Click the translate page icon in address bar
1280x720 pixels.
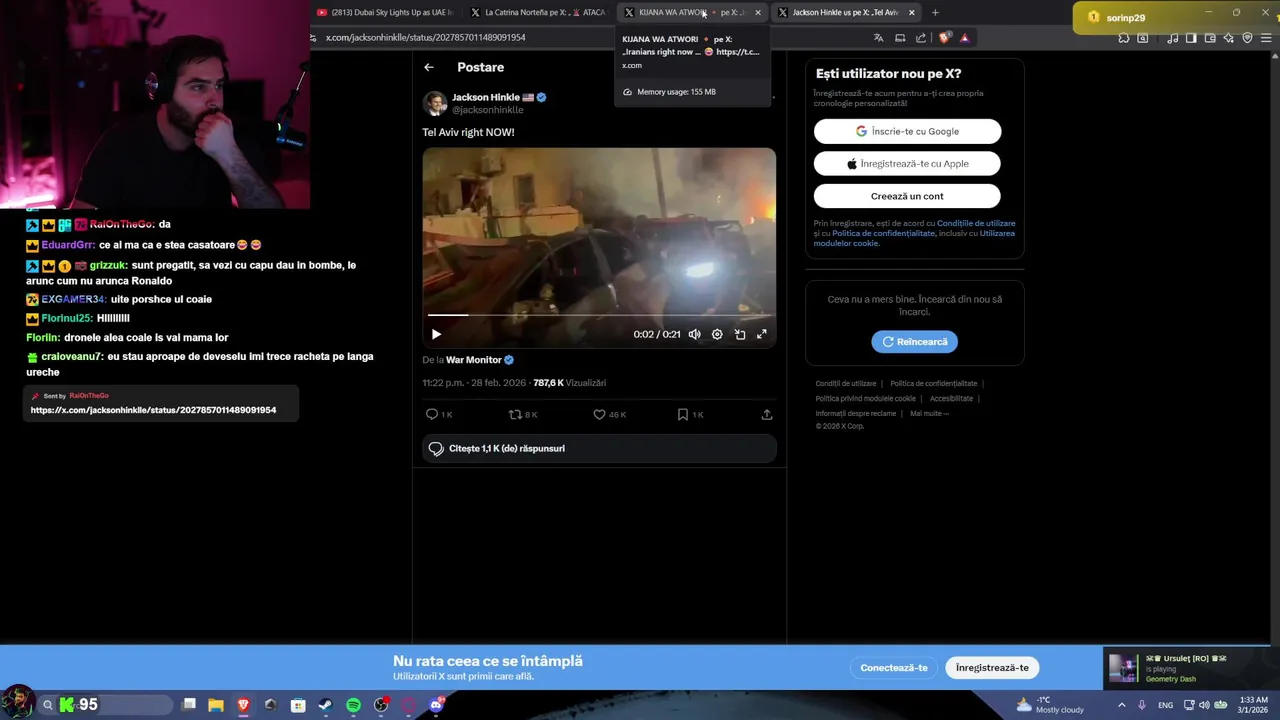tap(878, 38)
